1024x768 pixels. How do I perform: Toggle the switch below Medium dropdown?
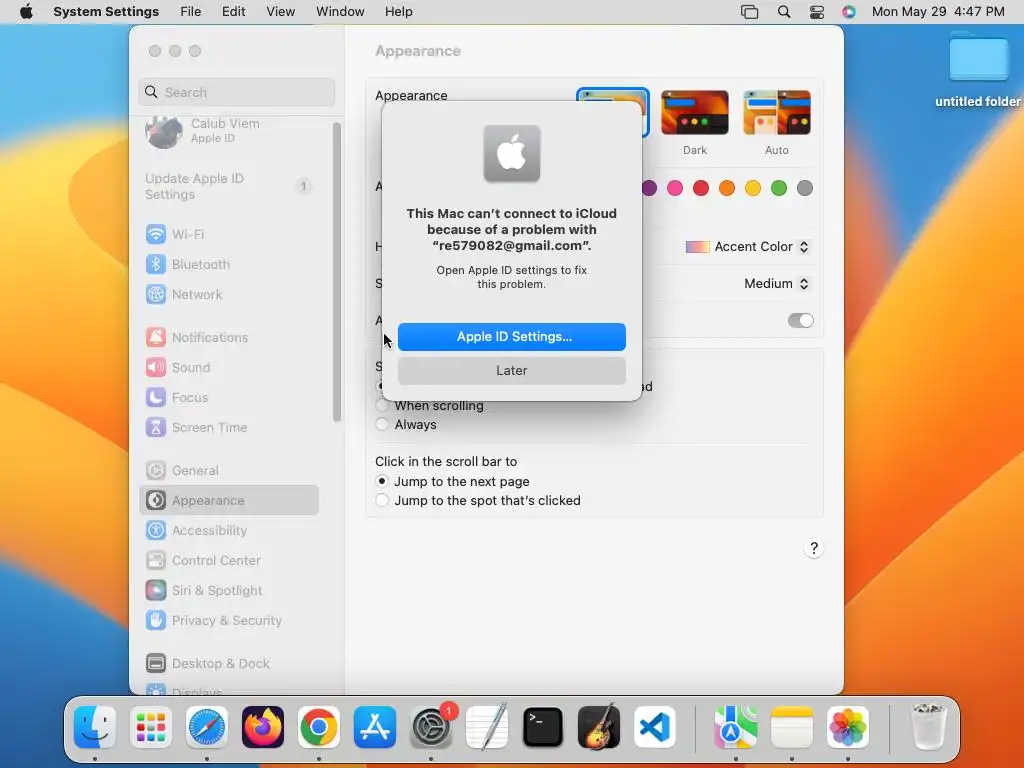click(800, 320)
